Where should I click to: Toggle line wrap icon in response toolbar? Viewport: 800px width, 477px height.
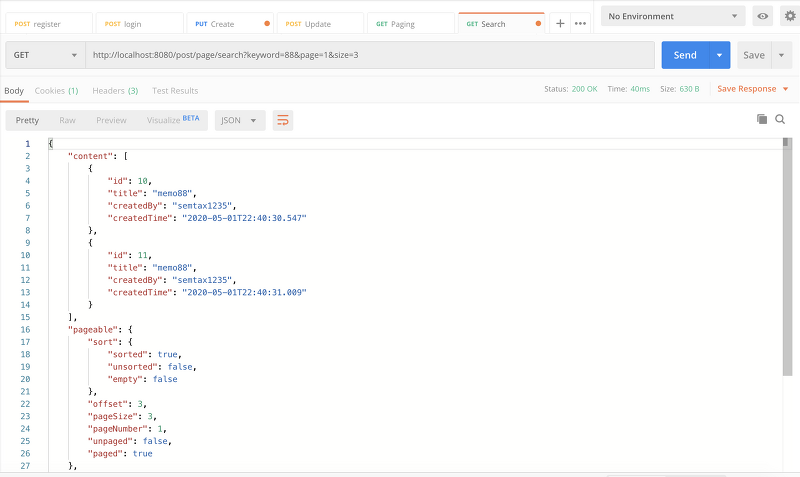pyautogui.click(x=283, y=120)
